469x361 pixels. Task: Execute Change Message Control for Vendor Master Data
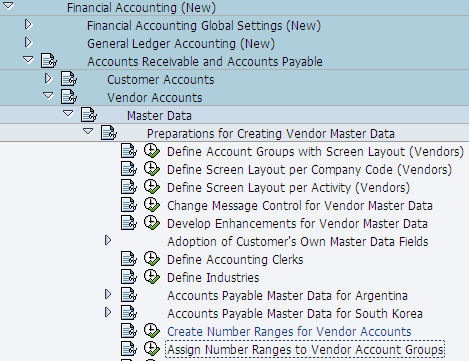(152, 205)
